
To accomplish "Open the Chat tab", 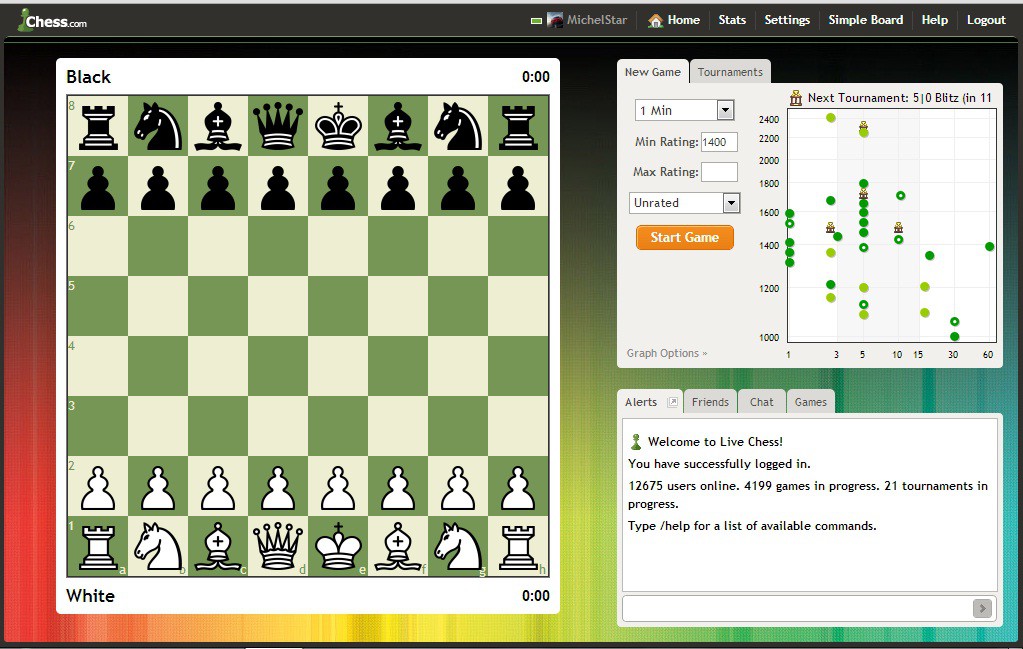I will tap(761, 402).
